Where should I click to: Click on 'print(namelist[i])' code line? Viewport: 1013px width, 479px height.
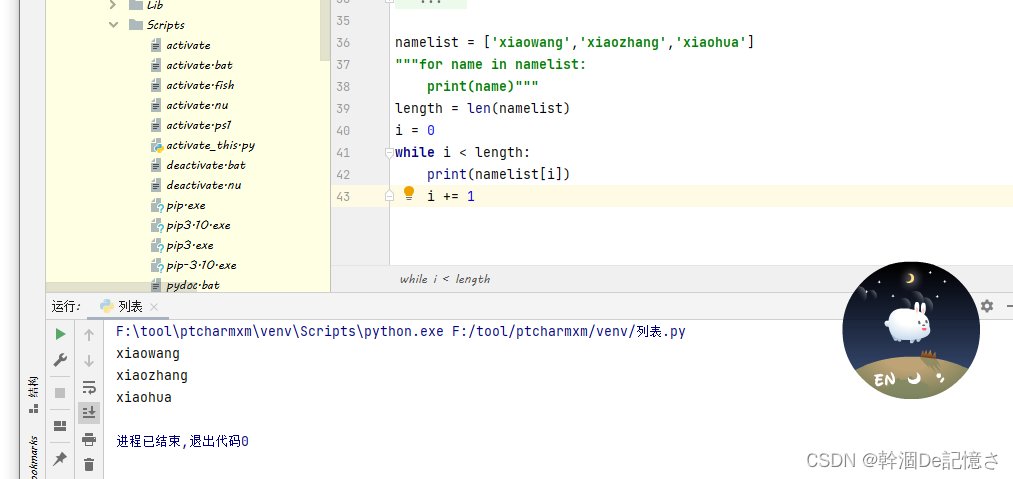click(498, 174)
